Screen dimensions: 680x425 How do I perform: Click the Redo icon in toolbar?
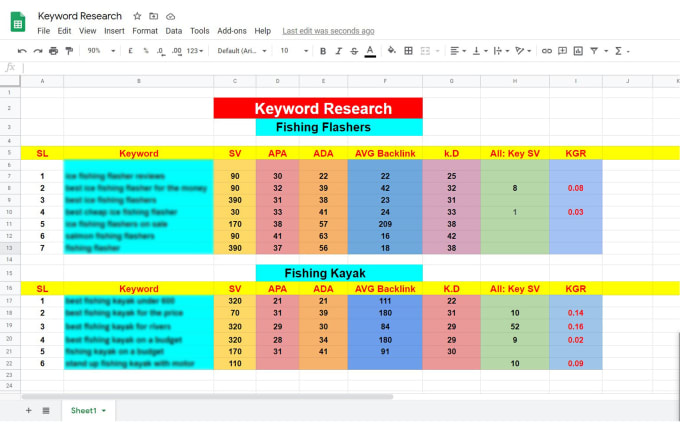[38, 51]
